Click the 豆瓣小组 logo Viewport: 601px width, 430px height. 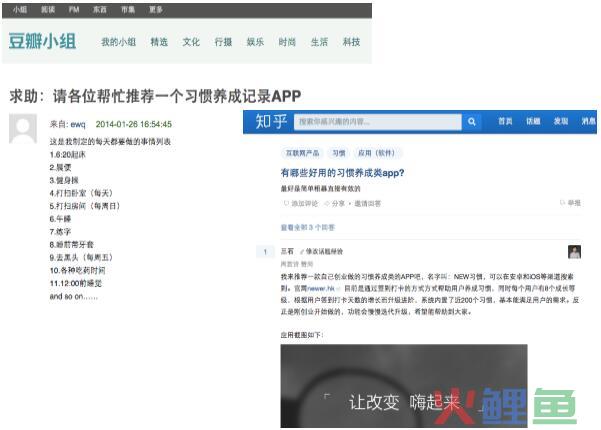coord(42,41)
